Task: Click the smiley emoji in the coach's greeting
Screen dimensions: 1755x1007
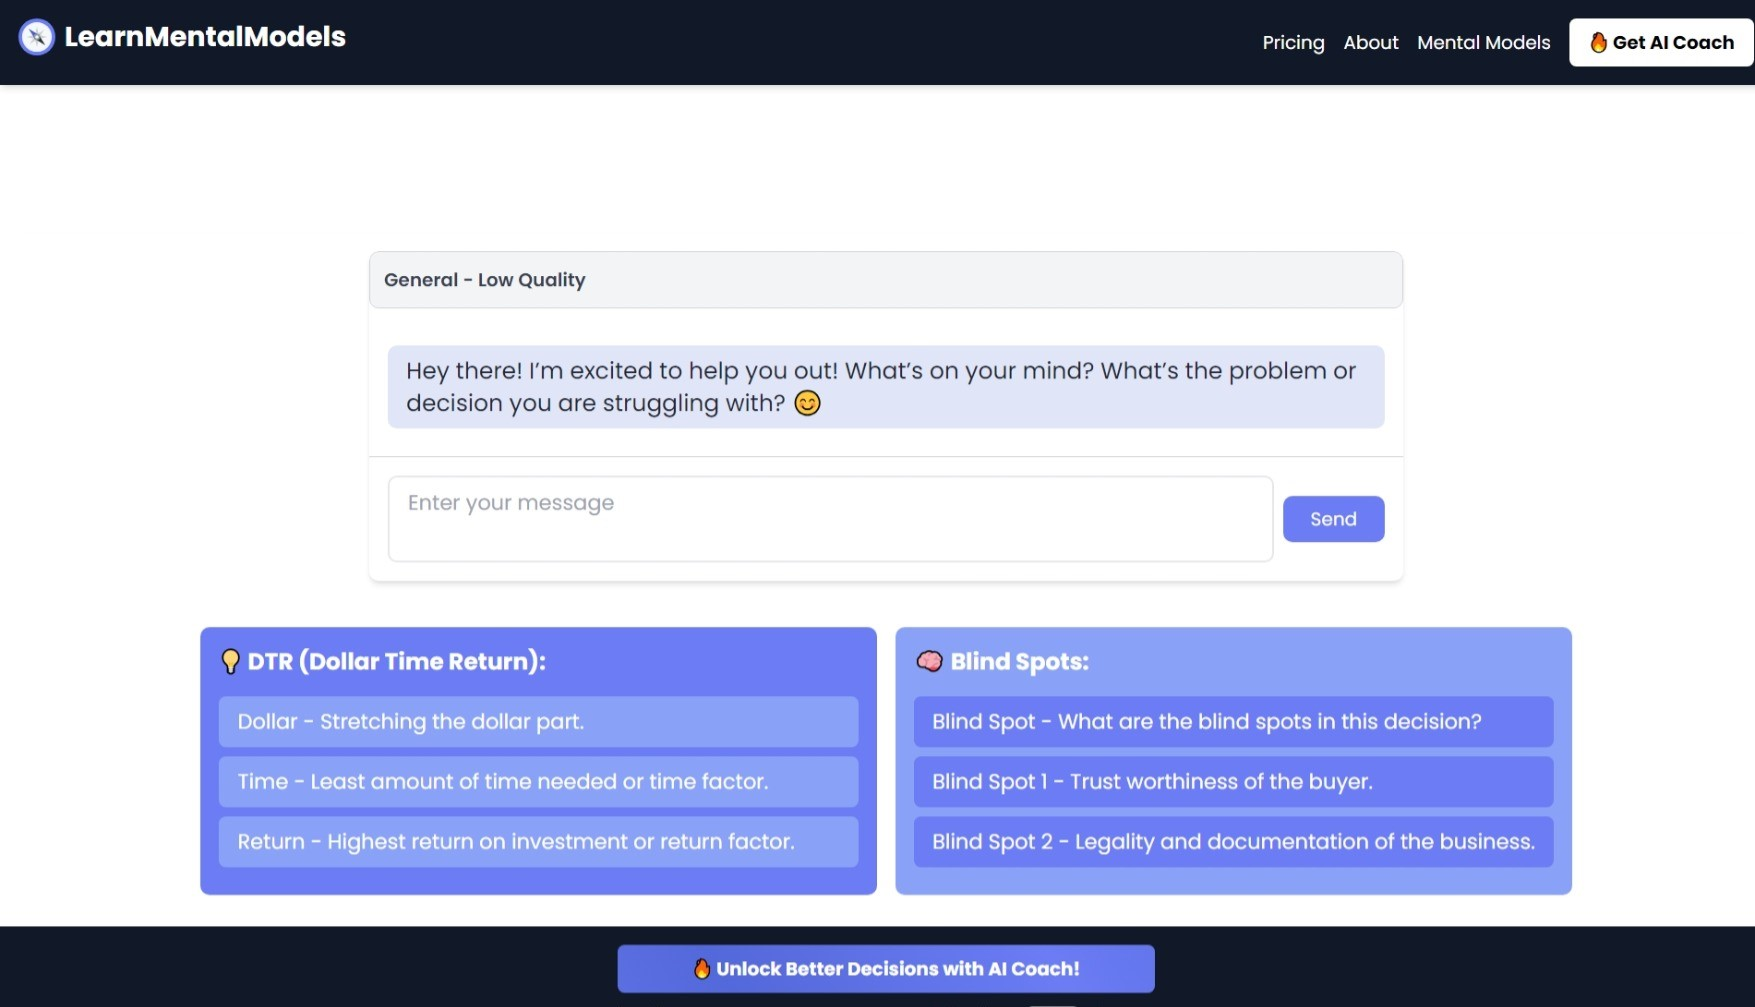Action: (x=807, y=403)
